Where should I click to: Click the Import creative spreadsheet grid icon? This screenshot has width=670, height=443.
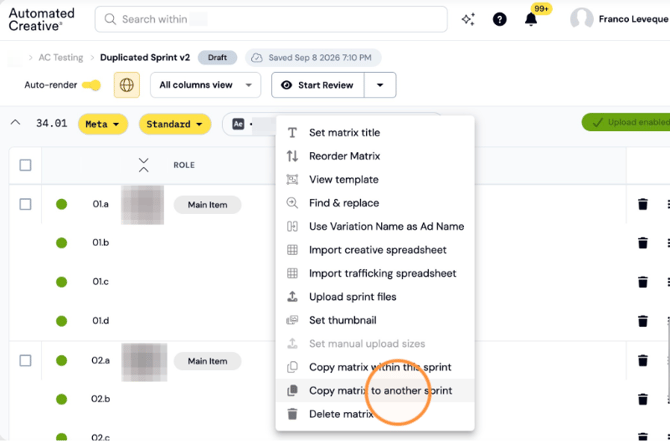(x=292, y=250)
